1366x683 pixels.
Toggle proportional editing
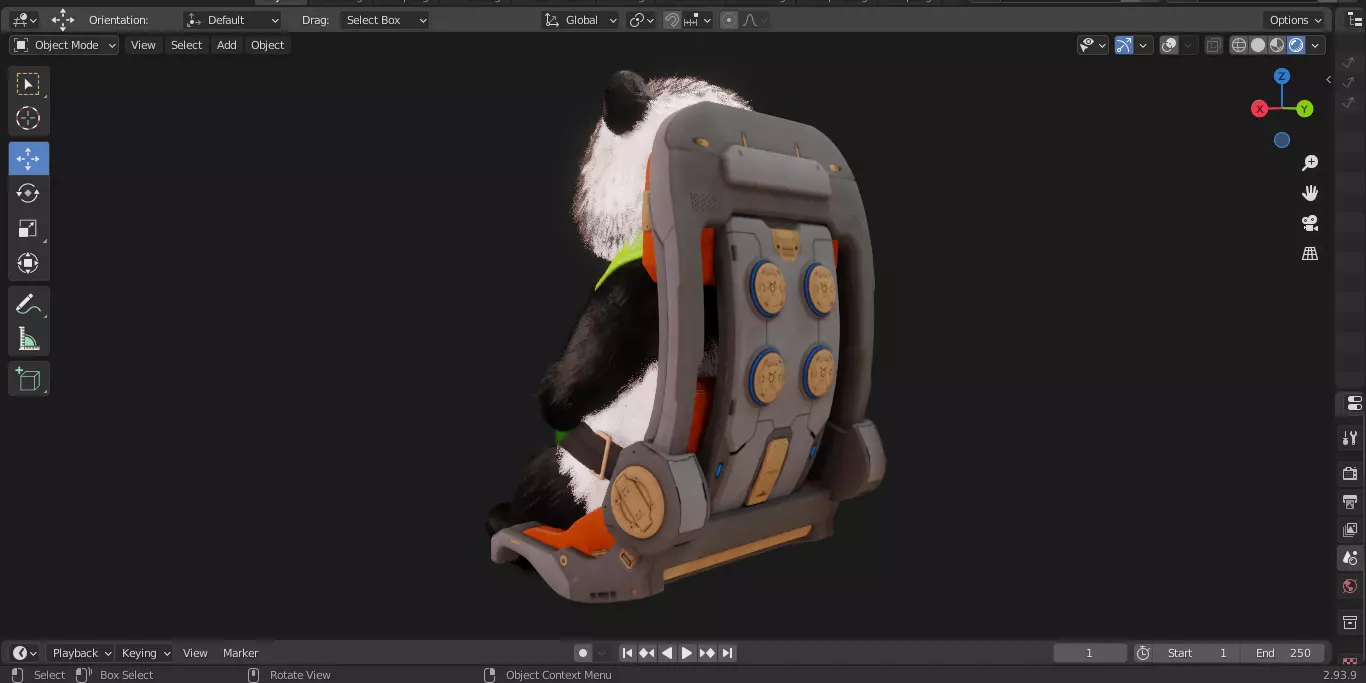point(728,20)
